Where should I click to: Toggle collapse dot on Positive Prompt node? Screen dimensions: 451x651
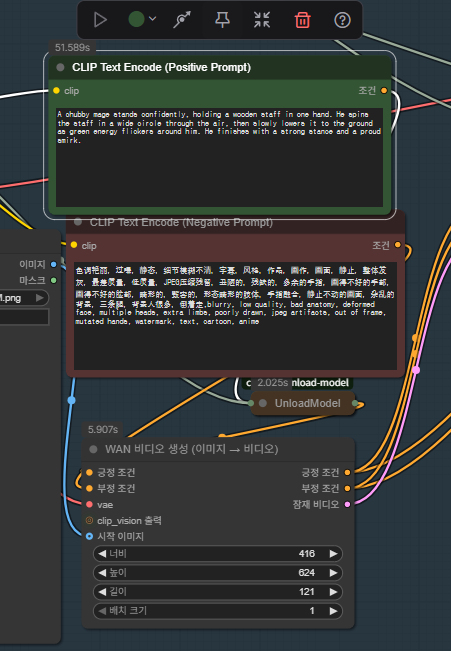tap(60, 67)
